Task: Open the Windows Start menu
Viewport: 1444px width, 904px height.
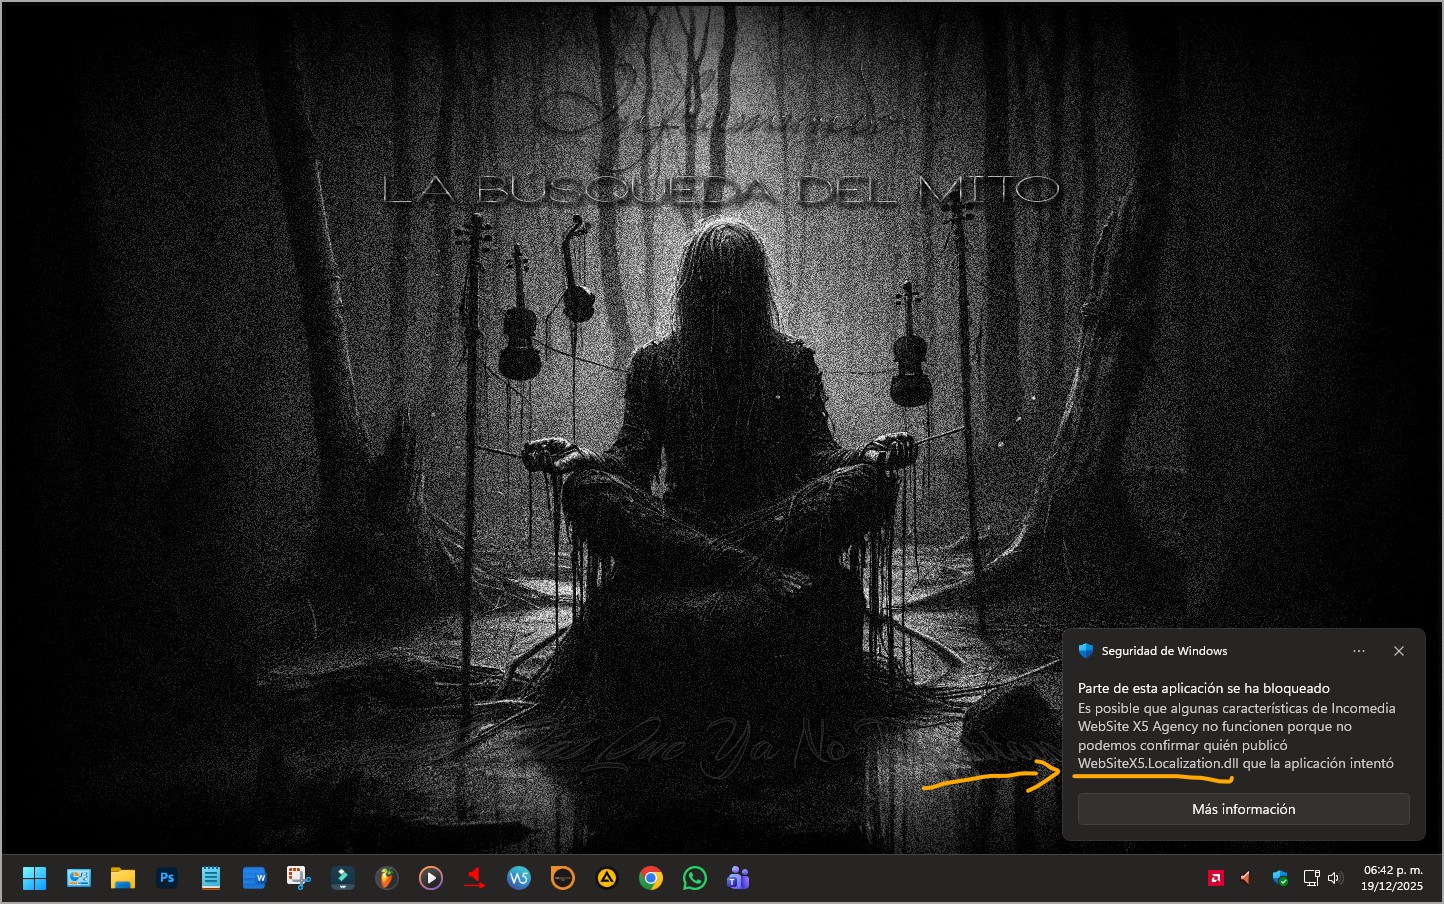Action: point(34,879)
